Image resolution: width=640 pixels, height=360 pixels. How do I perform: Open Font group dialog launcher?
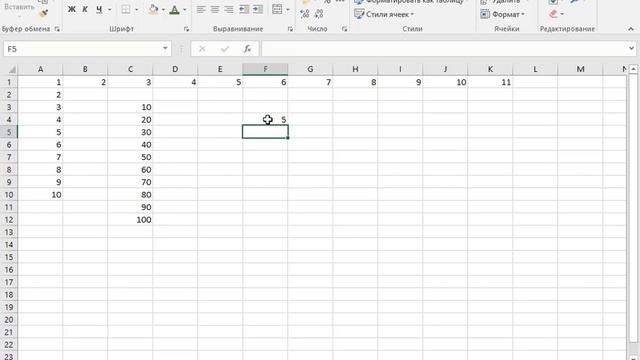pos(187,29)
